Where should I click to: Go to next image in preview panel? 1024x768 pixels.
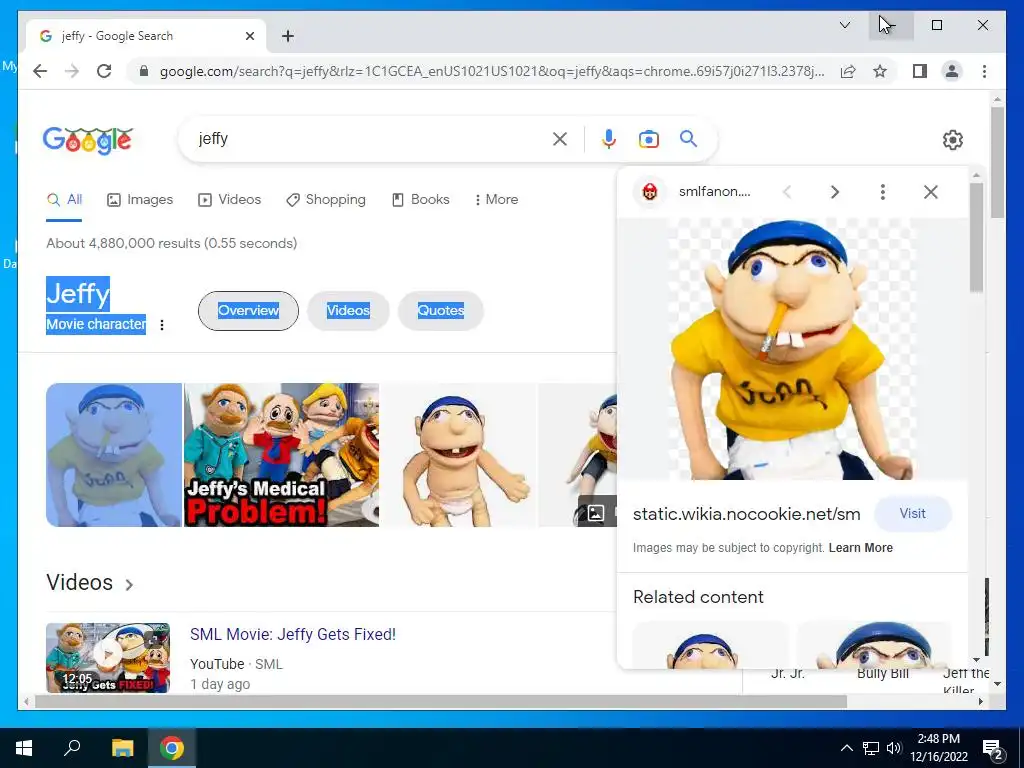pos(835,192)
